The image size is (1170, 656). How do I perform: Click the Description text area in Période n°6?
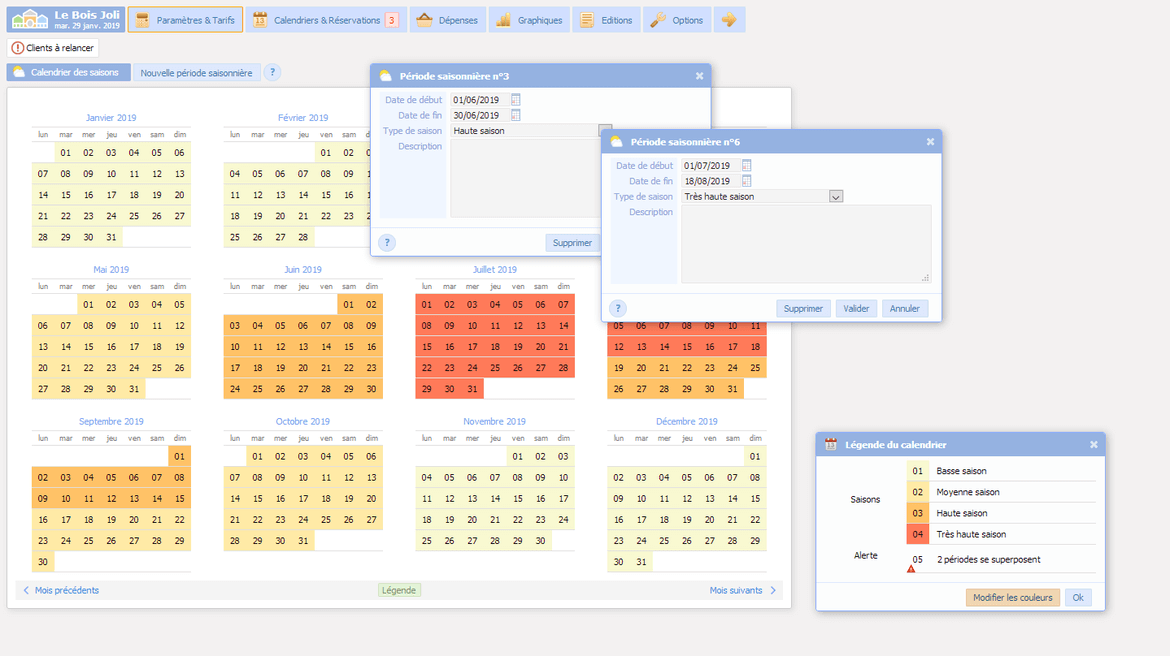point(805,244)
